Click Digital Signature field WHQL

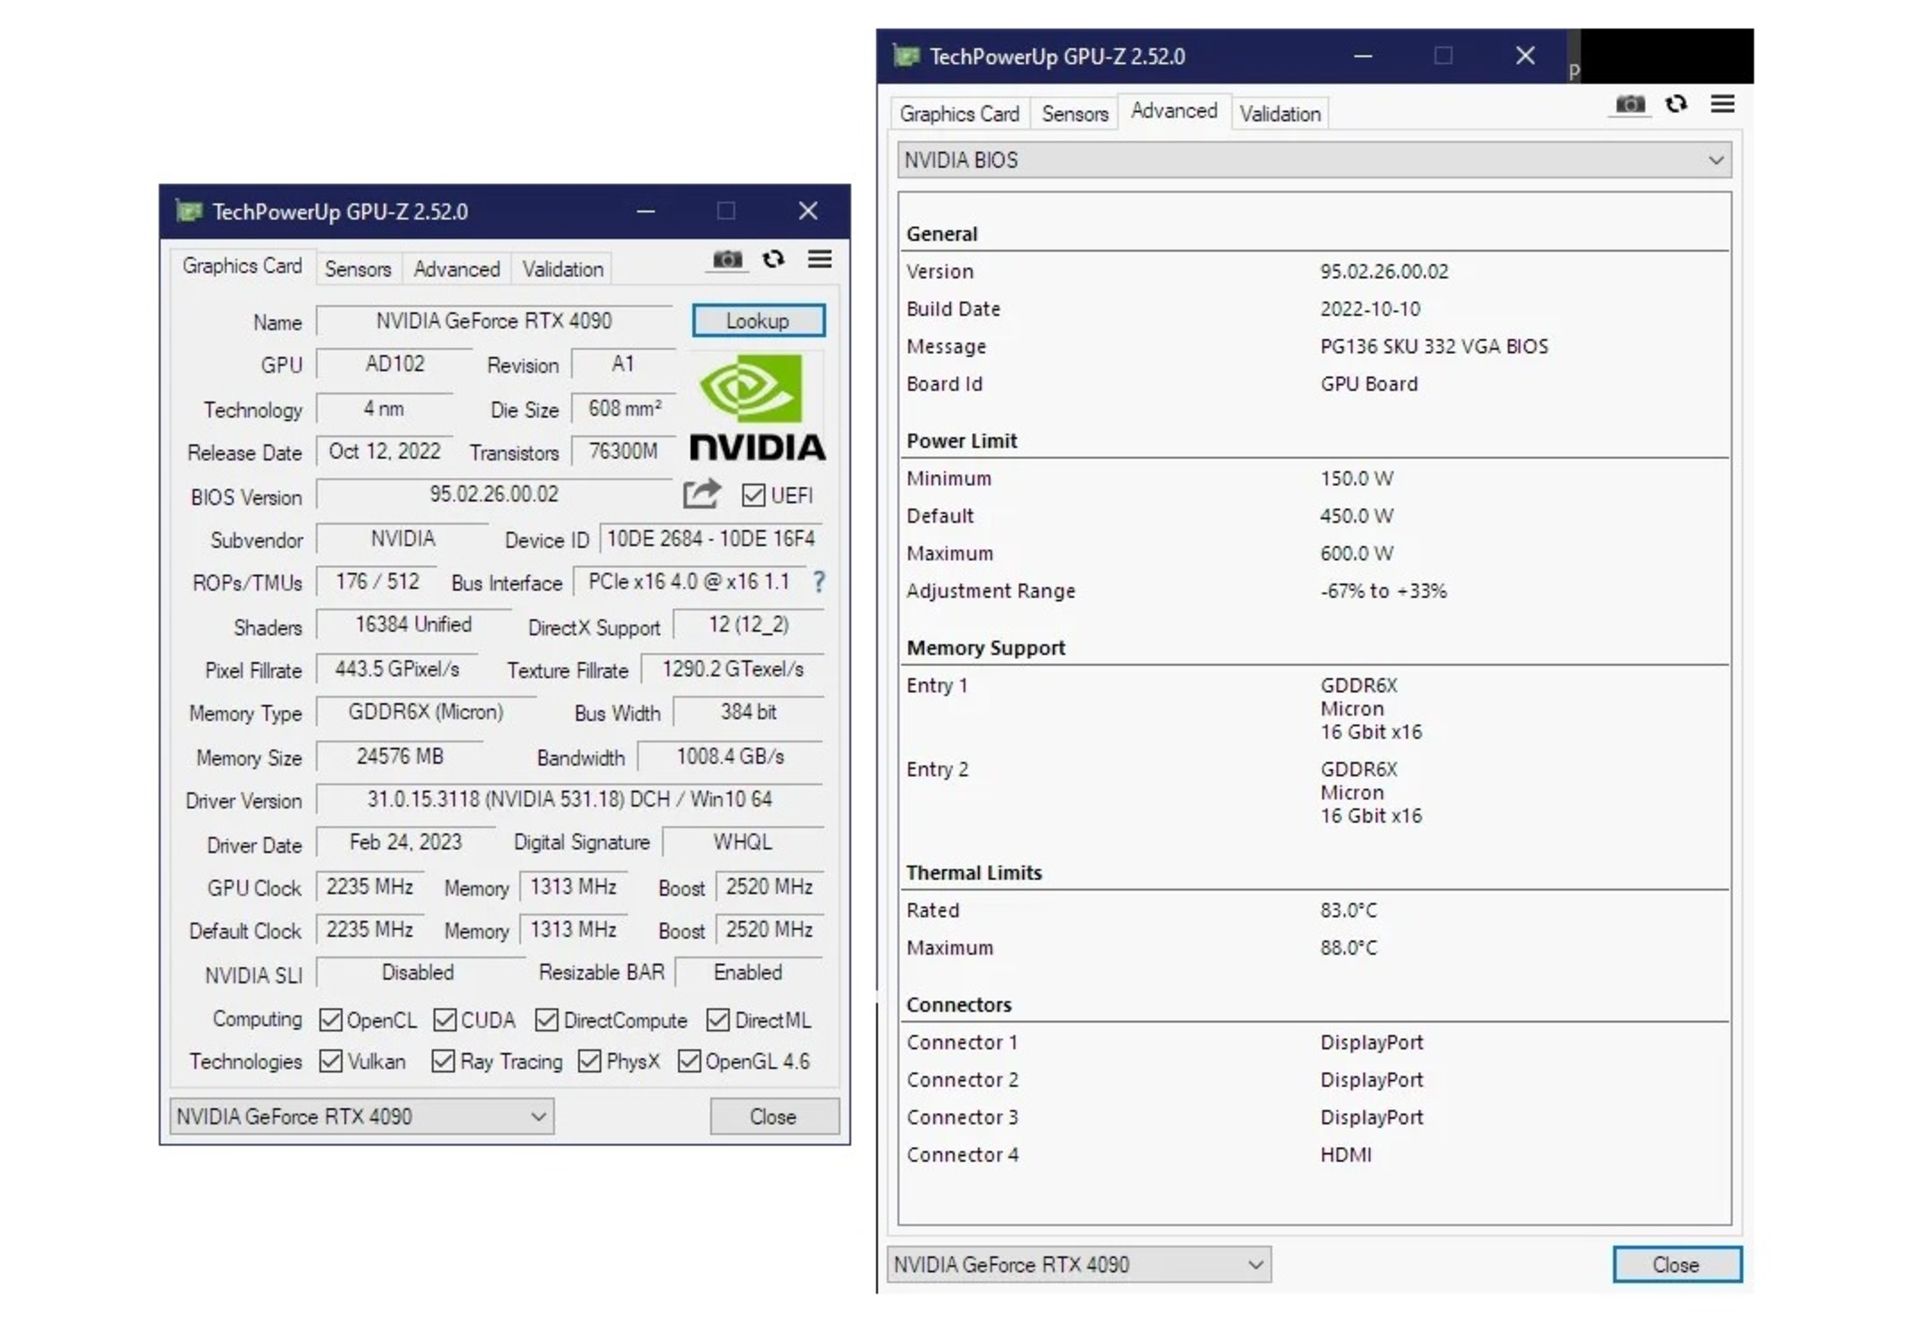(x=743, y=842)
